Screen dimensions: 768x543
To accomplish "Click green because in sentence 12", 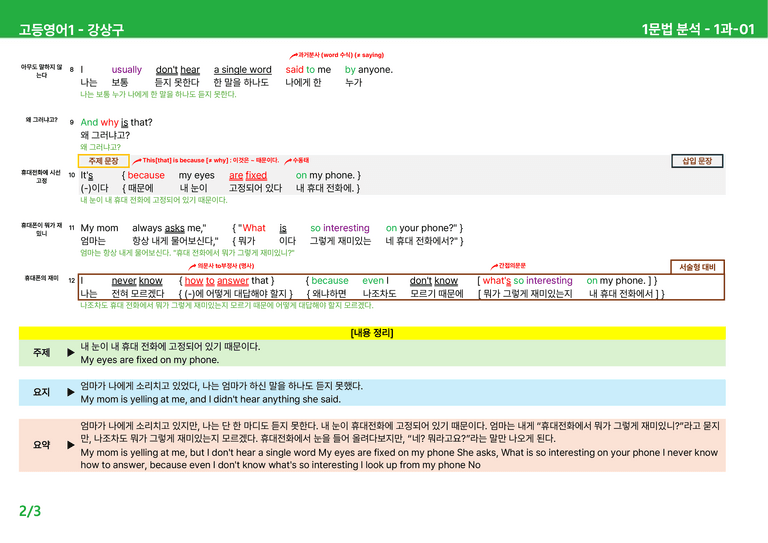I will pyautogui.click(x=330, y=281).
